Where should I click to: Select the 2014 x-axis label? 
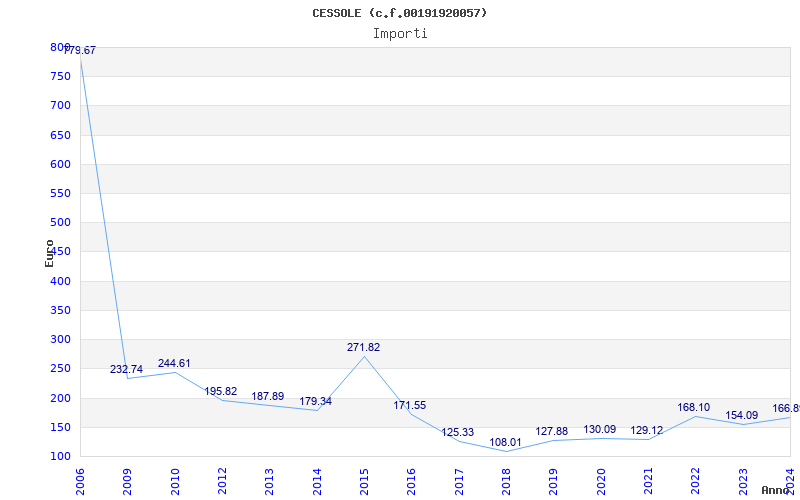point(317,482)
